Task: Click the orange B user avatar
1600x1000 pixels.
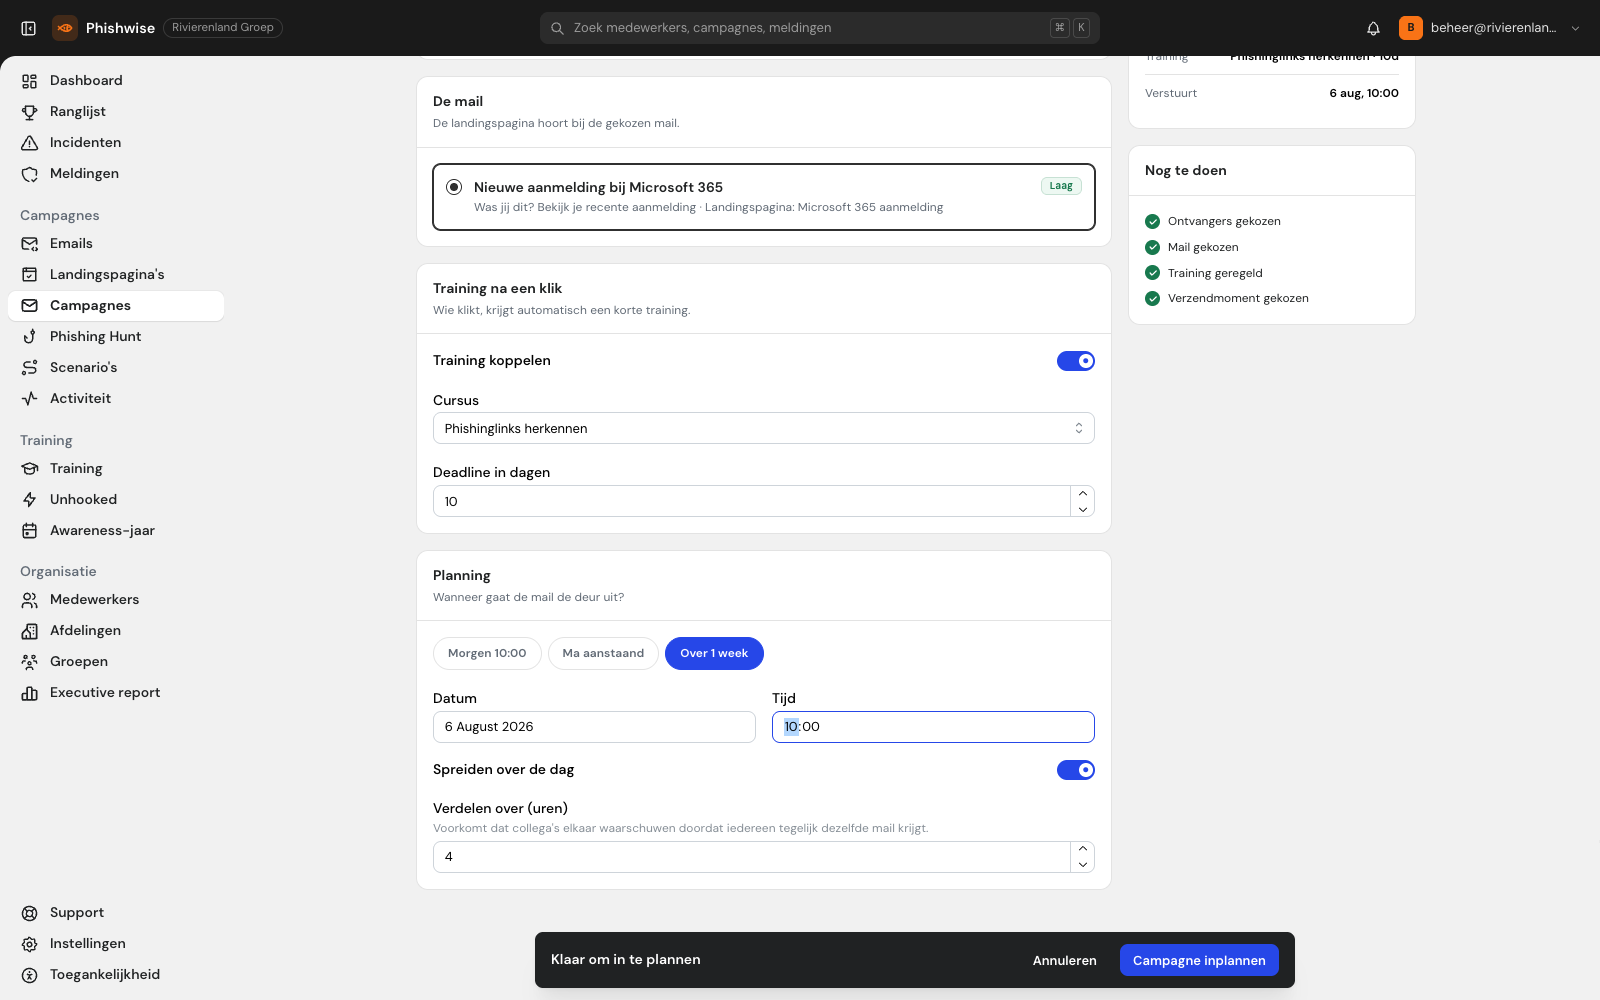Action: [1411, 28]
